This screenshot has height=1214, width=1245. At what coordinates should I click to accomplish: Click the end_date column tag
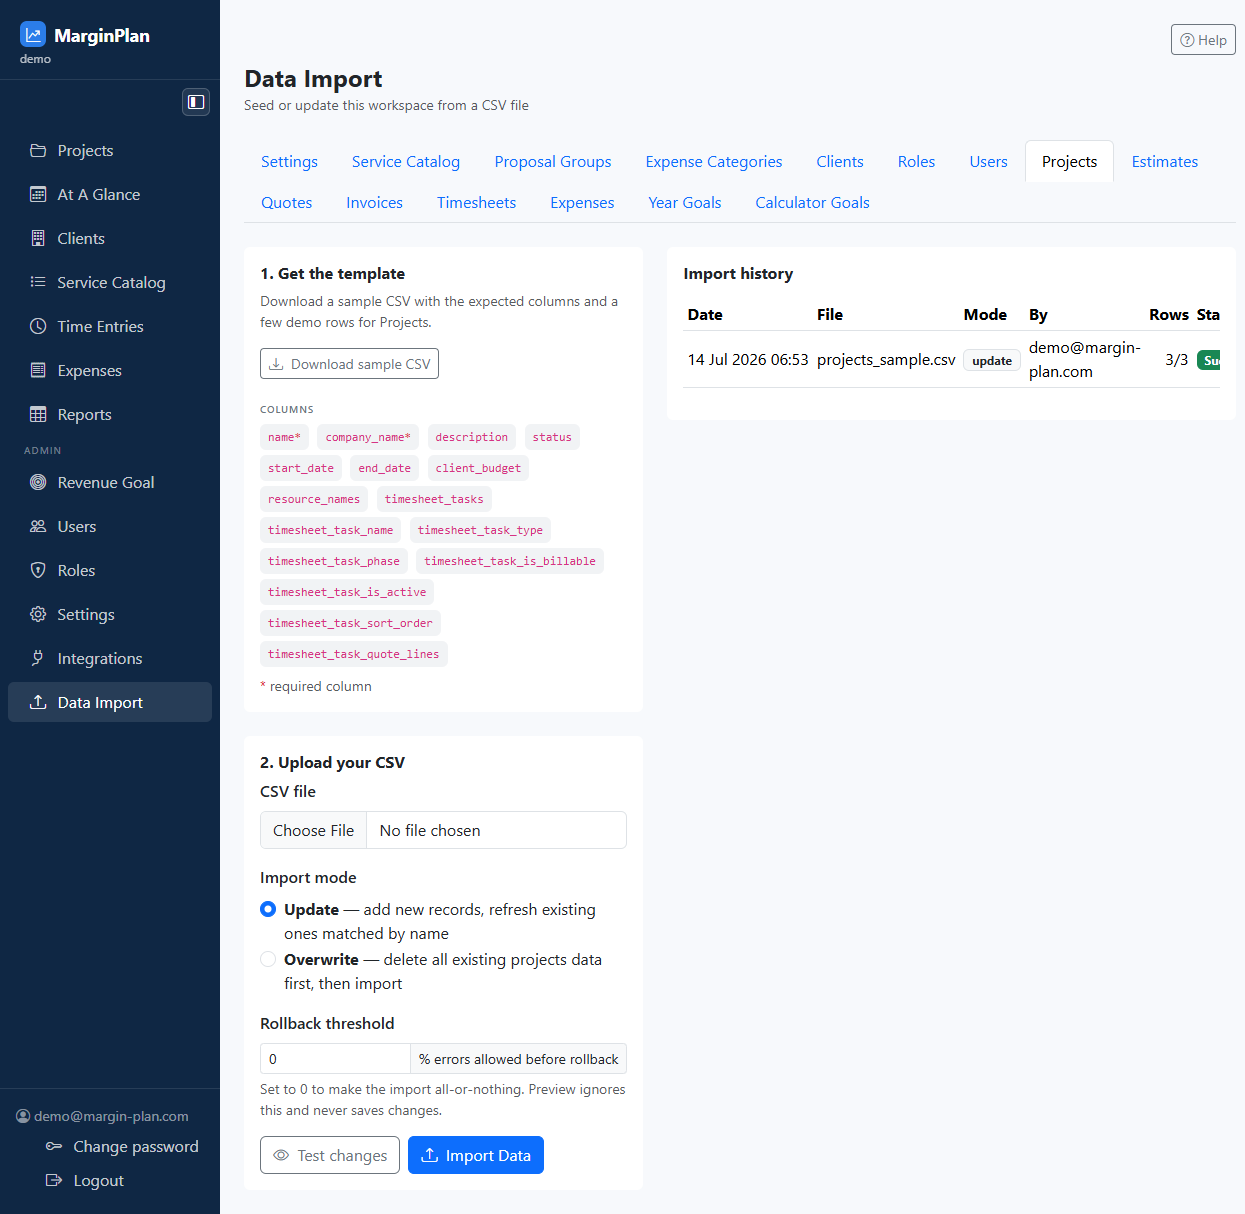tap(384, 468)
